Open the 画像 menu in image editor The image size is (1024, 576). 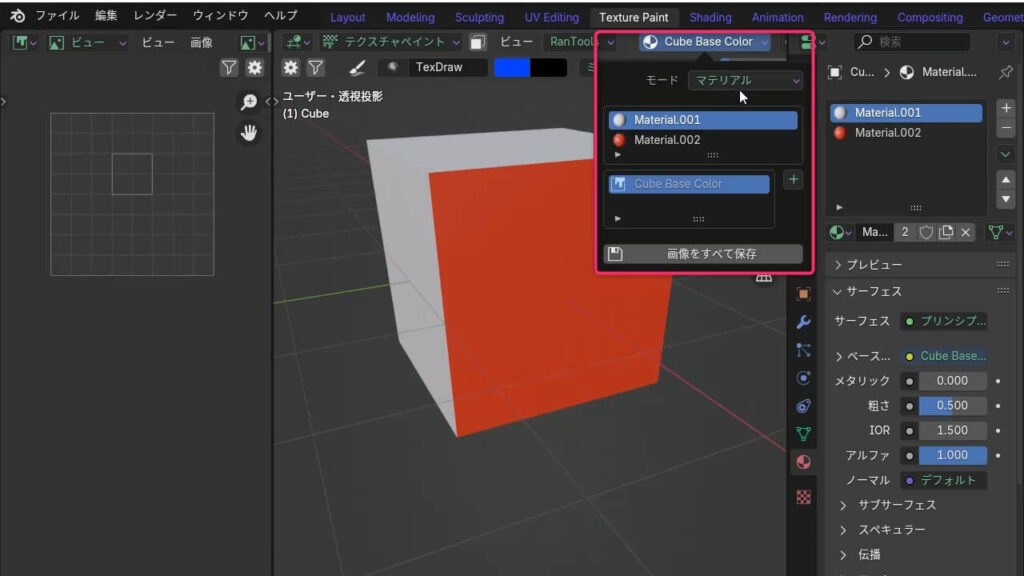tap(201, 43)
